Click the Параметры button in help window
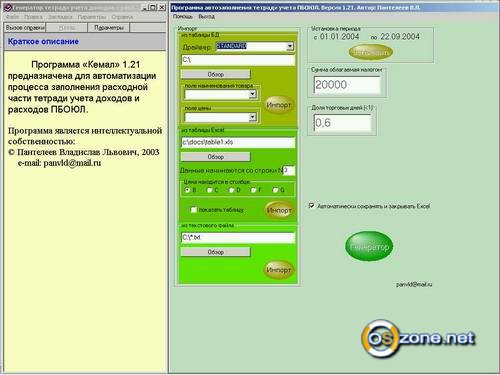 (109, 28)
